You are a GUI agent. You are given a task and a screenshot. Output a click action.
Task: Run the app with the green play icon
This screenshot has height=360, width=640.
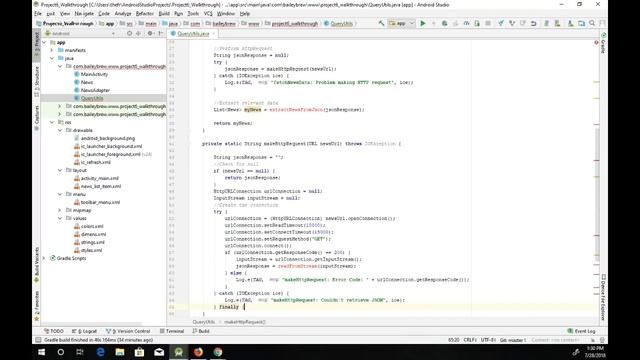click(x=423, y=24)
